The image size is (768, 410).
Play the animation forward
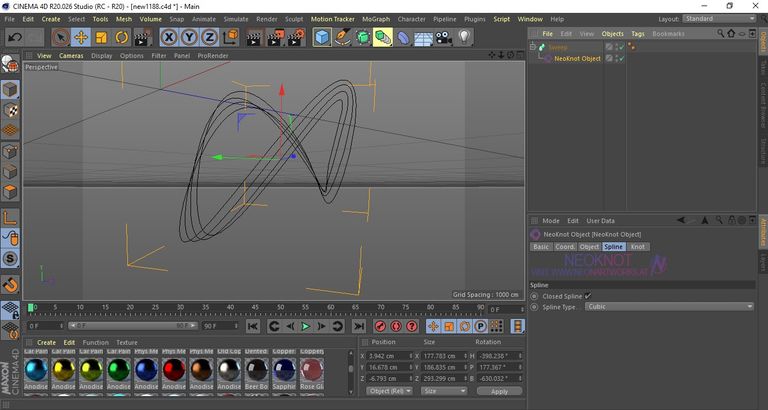click(305, 326)
